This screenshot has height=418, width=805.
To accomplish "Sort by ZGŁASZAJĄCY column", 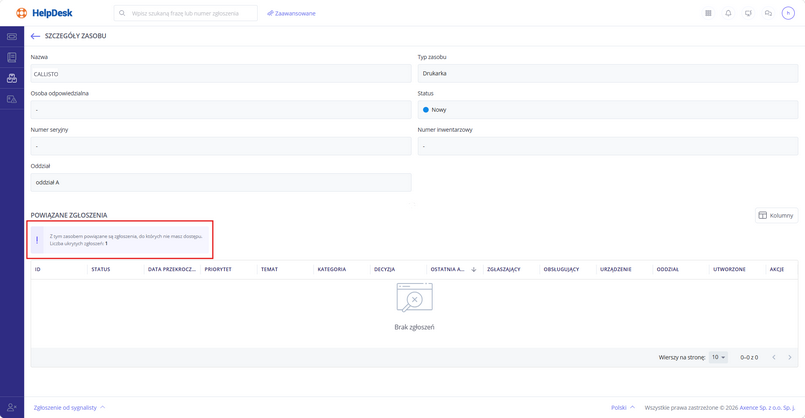I will pyautogui.click(x=504, y=269).
